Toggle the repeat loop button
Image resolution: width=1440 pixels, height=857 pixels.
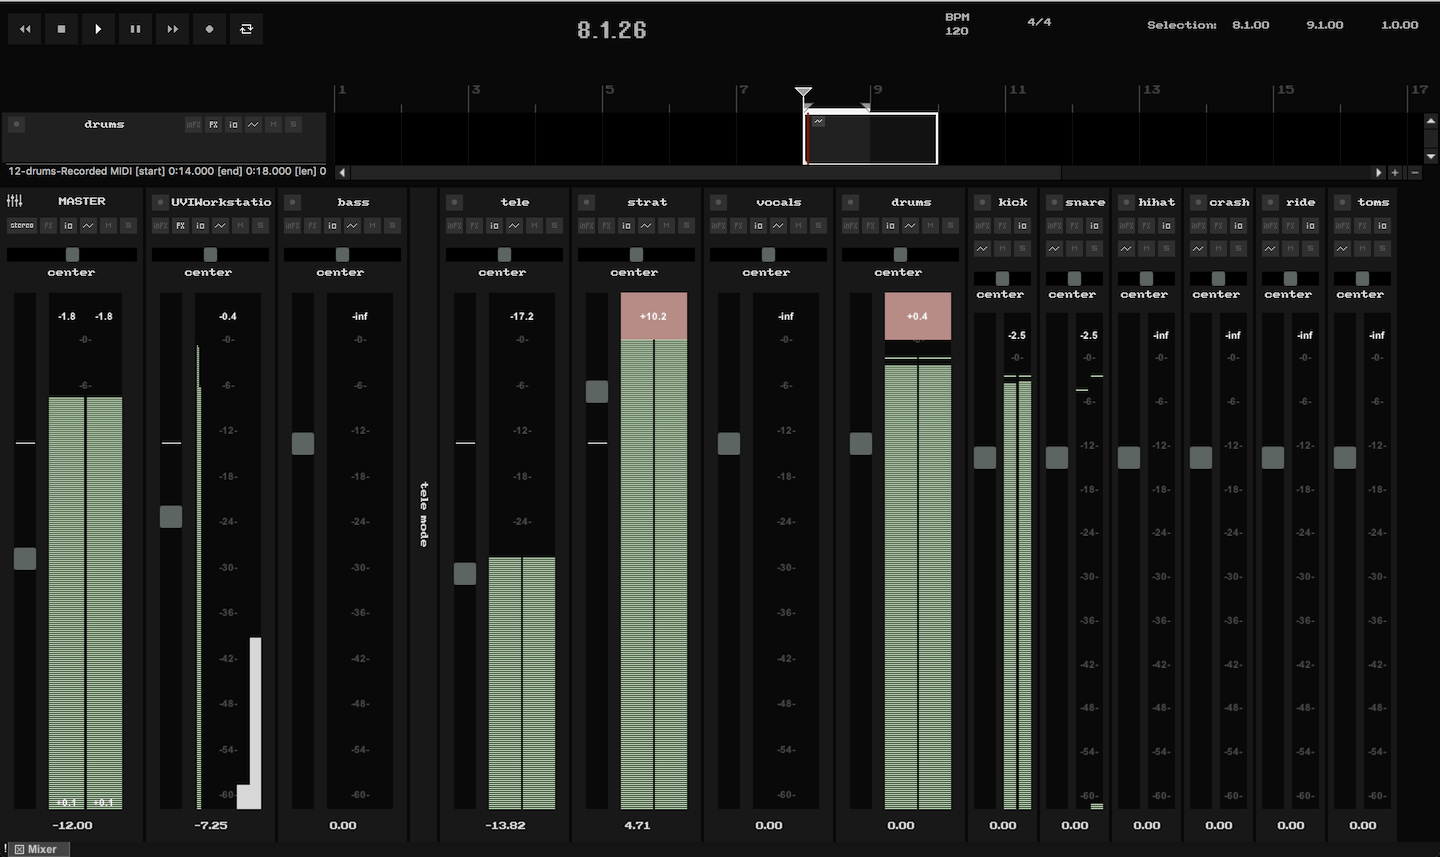(x=246, y=29)
